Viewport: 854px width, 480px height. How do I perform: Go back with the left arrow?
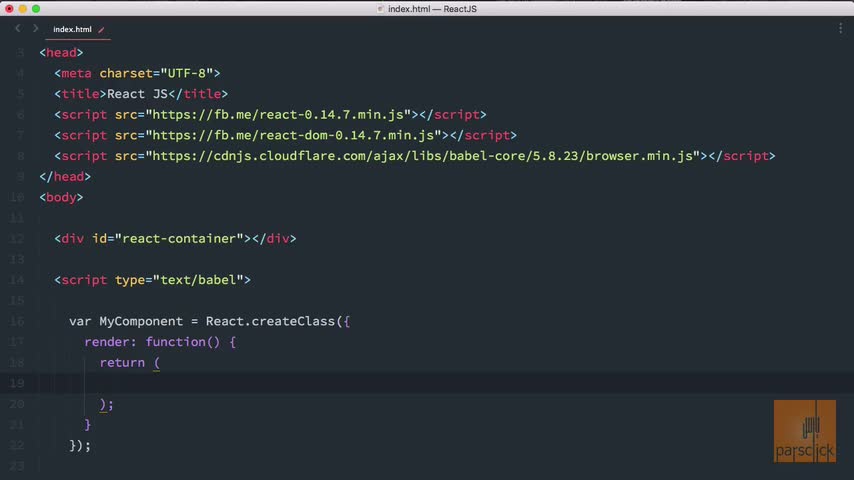point(18,28)
